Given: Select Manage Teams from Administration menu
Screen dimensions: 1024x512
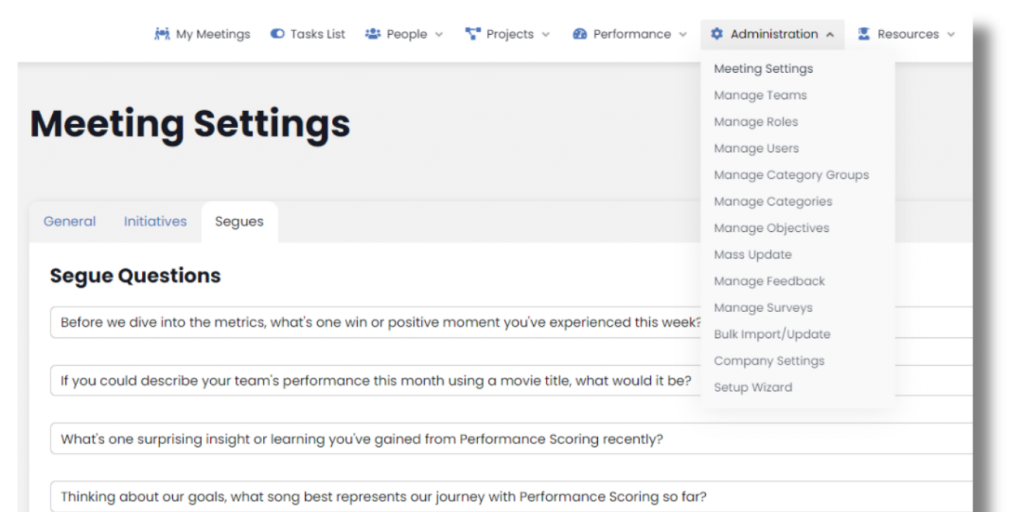Looking at the screenshot, I should coord(760,96).
